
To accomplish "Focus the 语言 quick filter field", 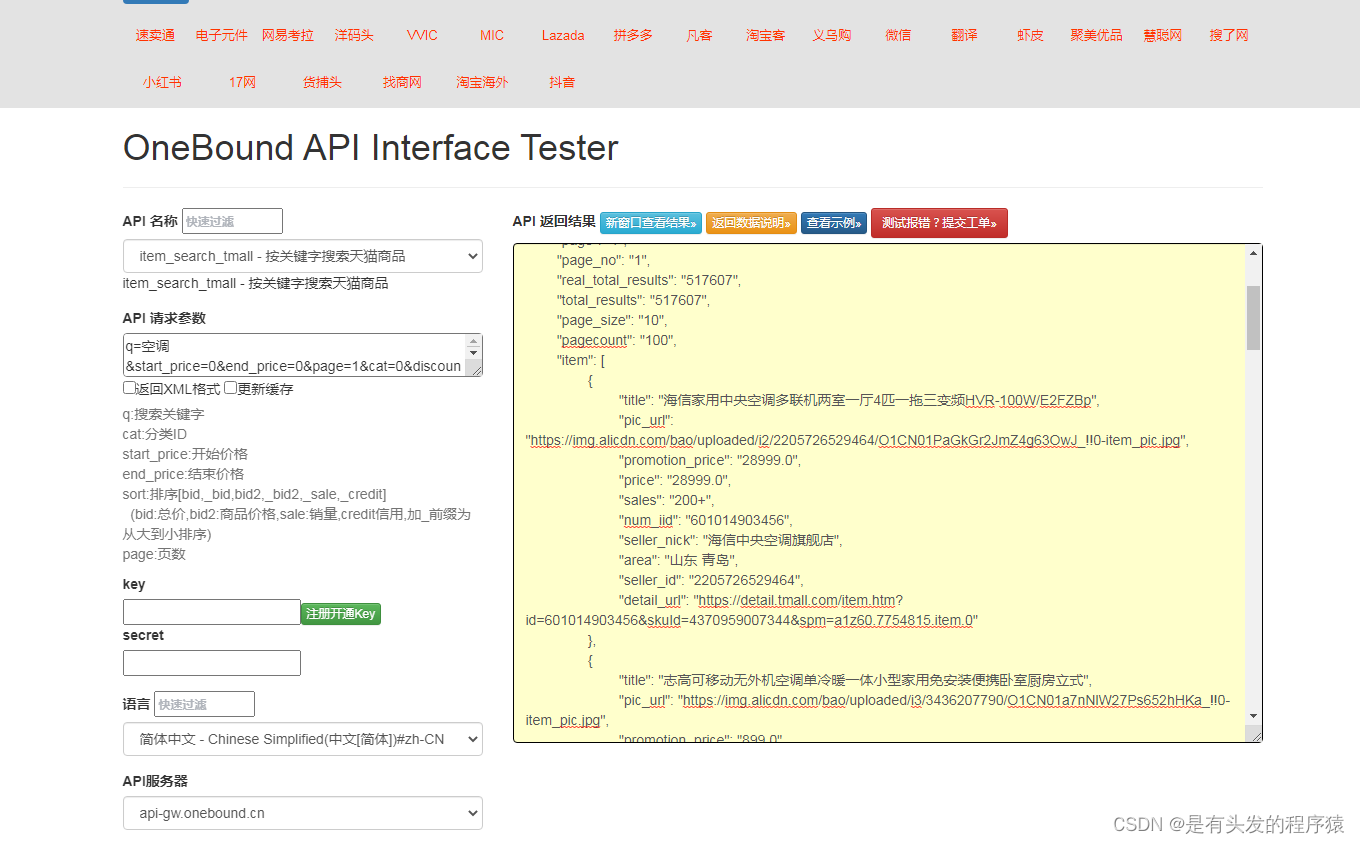I will (x=204, y=704).
